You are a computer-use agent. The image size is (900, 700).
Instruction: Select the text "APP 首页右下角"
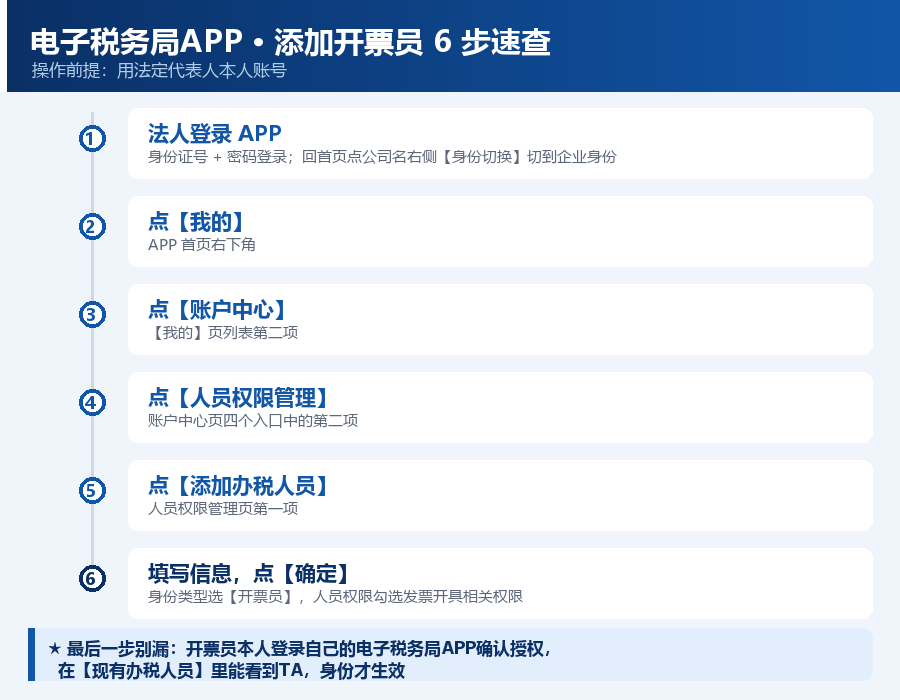201,245
